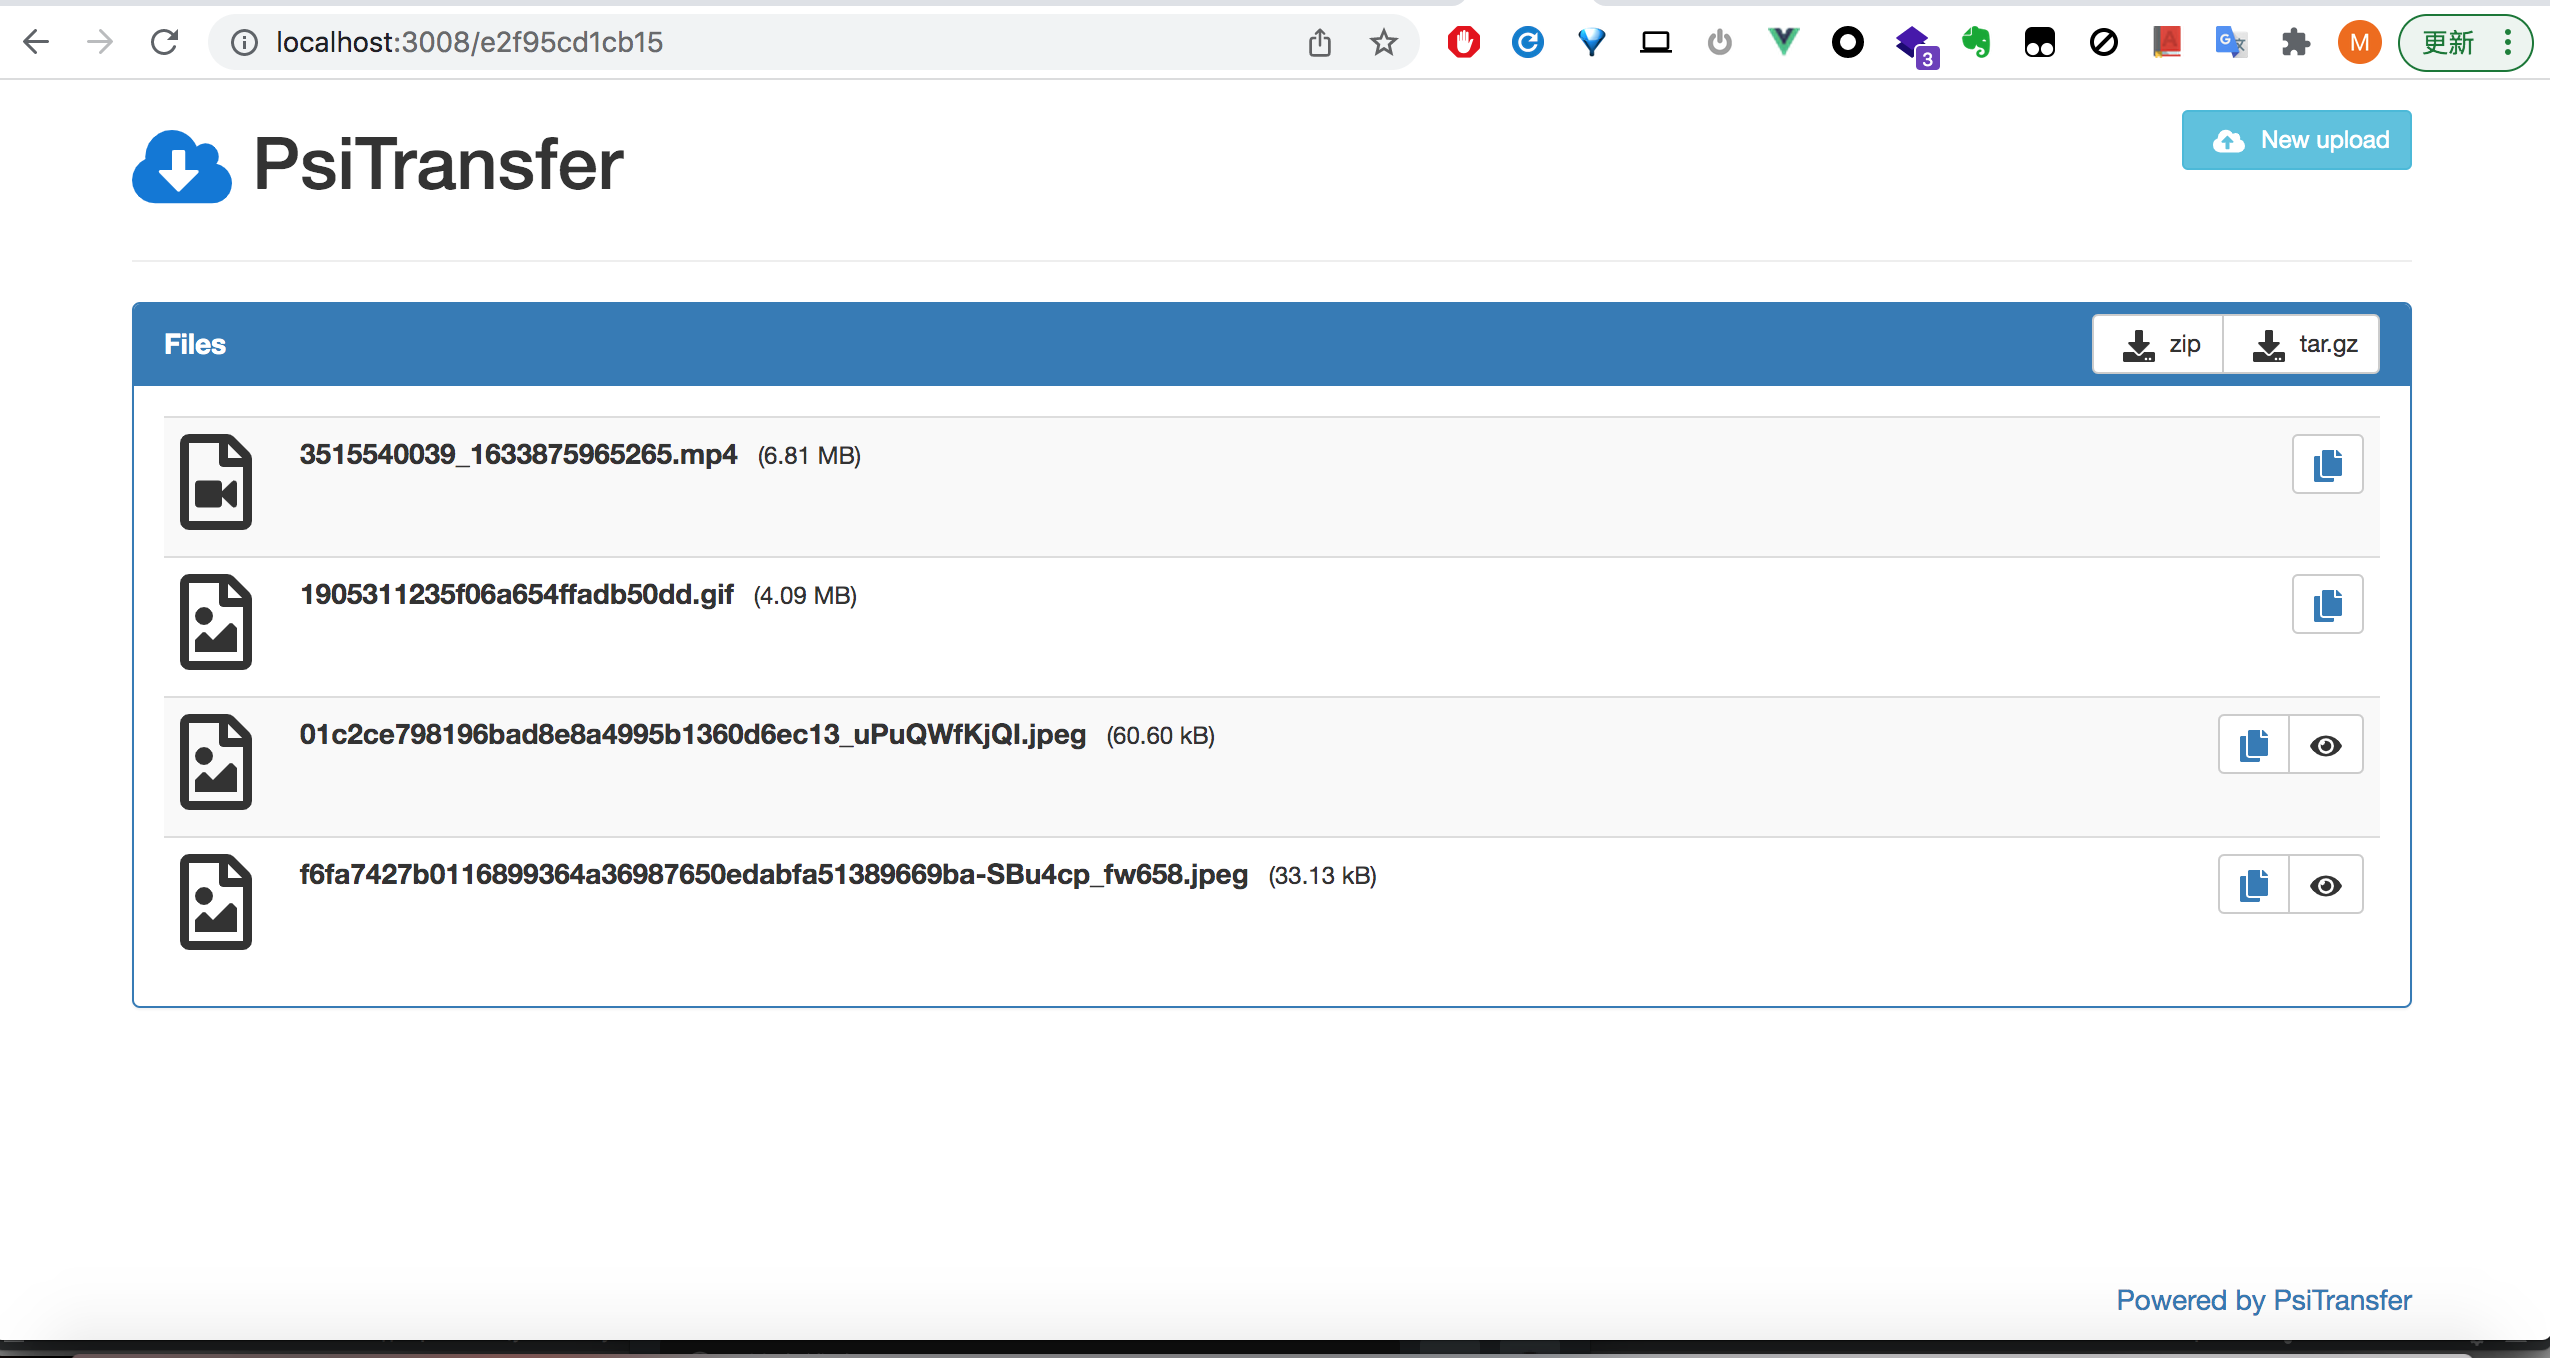Download 3515540039_1633875965265.mp4 file

pyautogui.click(x=518, y=455)
